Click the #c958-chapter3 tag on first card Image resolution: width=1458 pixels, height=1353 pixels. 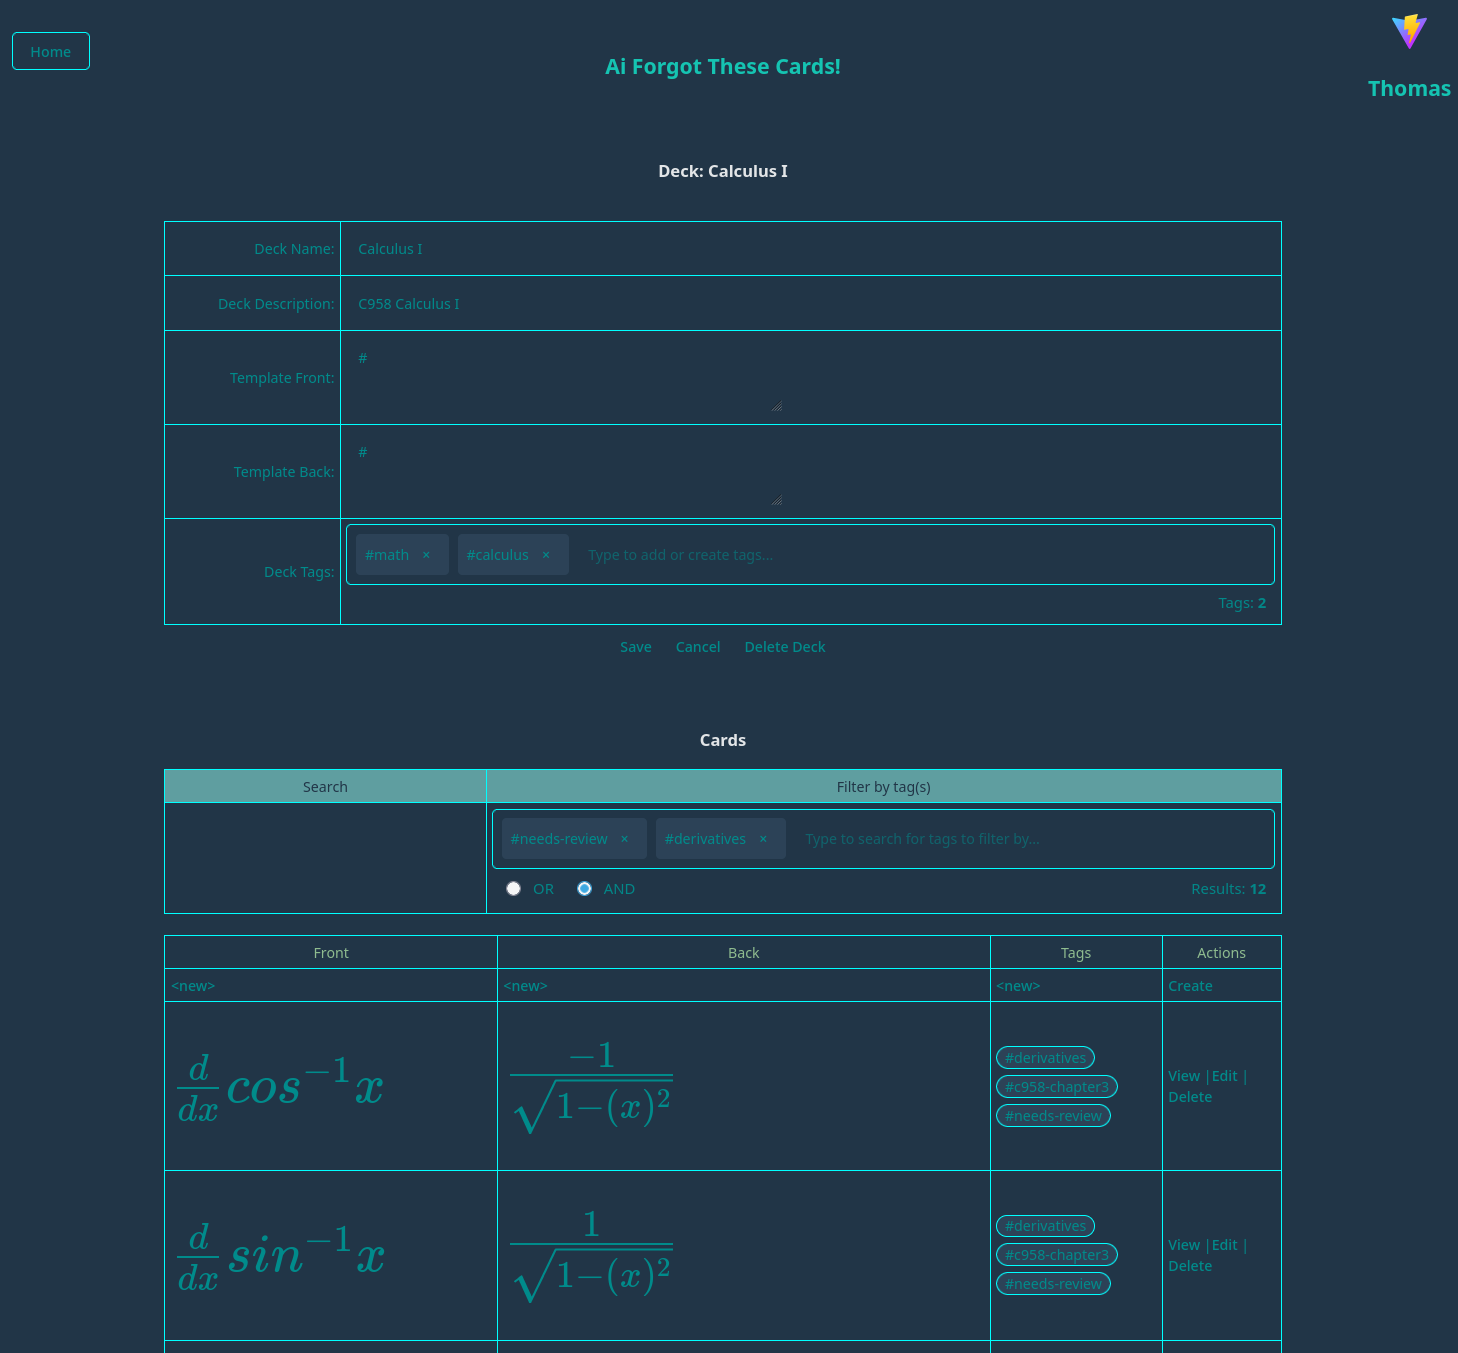[x=1056, y=1087]
